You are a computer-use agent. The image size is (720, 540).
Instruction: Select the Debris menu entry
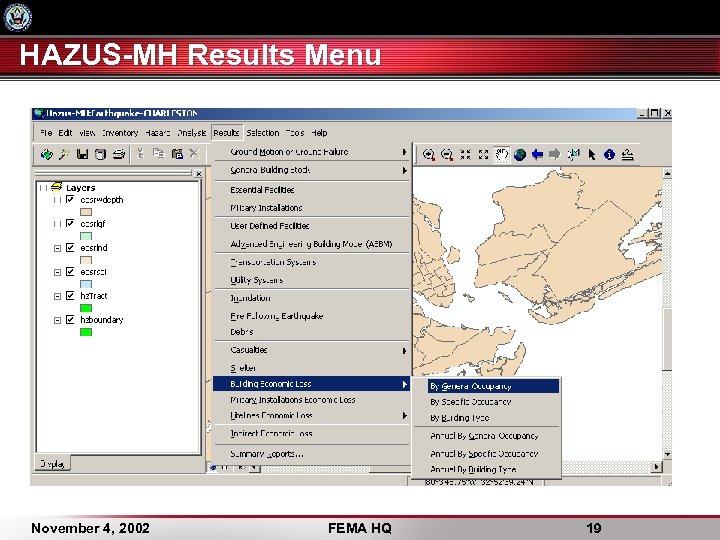[x=311, y=332]
